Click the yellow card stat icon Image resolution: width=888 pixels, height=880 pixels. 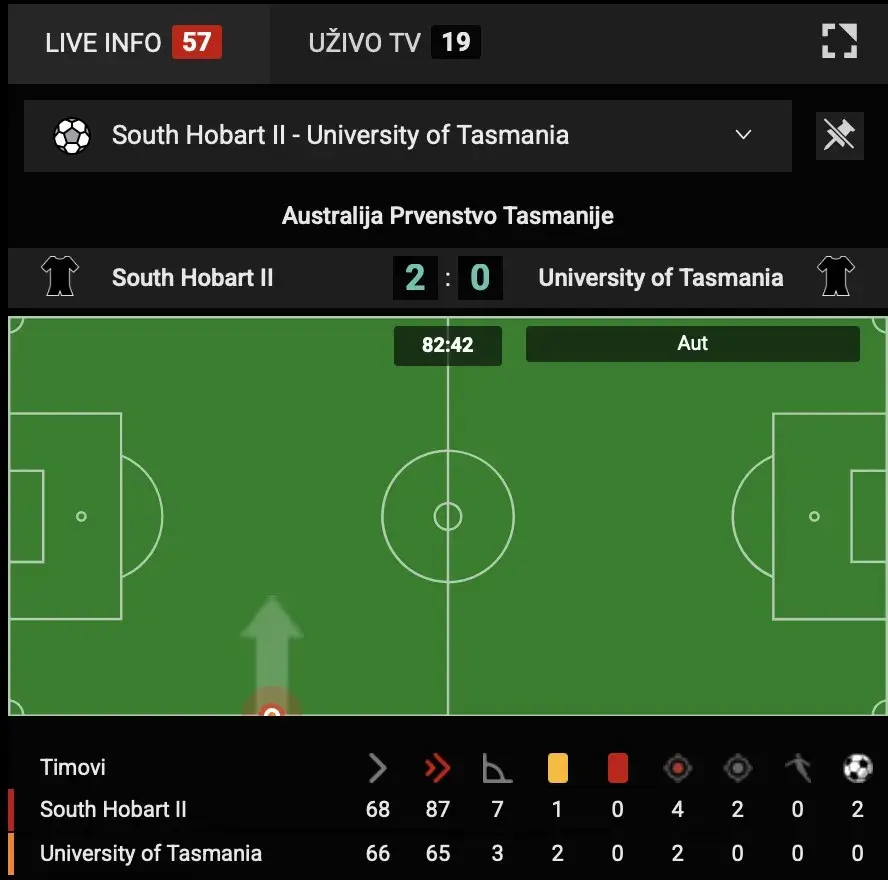557,768
